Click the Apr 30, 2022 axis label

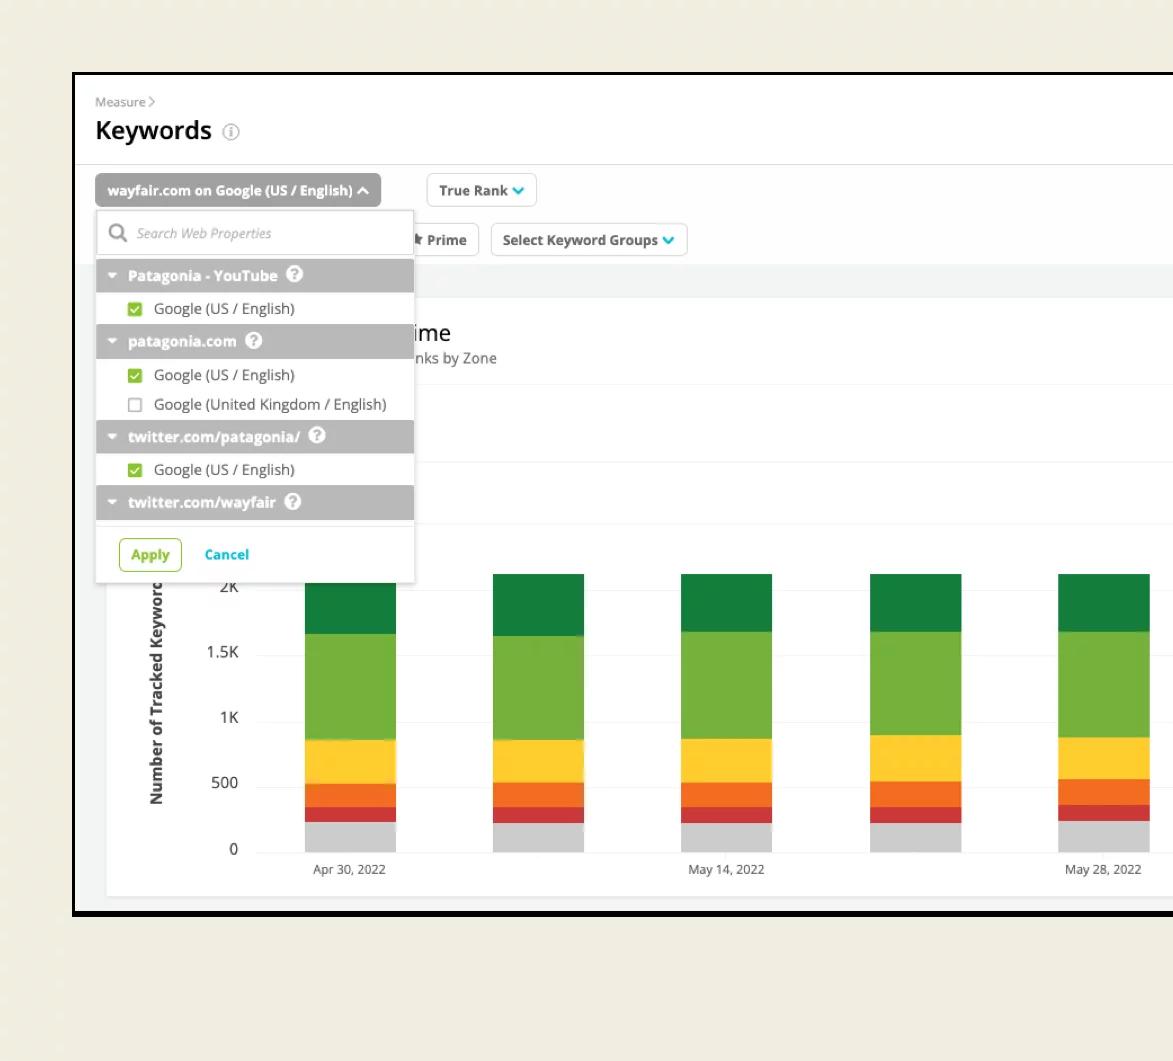click(349, 869)
